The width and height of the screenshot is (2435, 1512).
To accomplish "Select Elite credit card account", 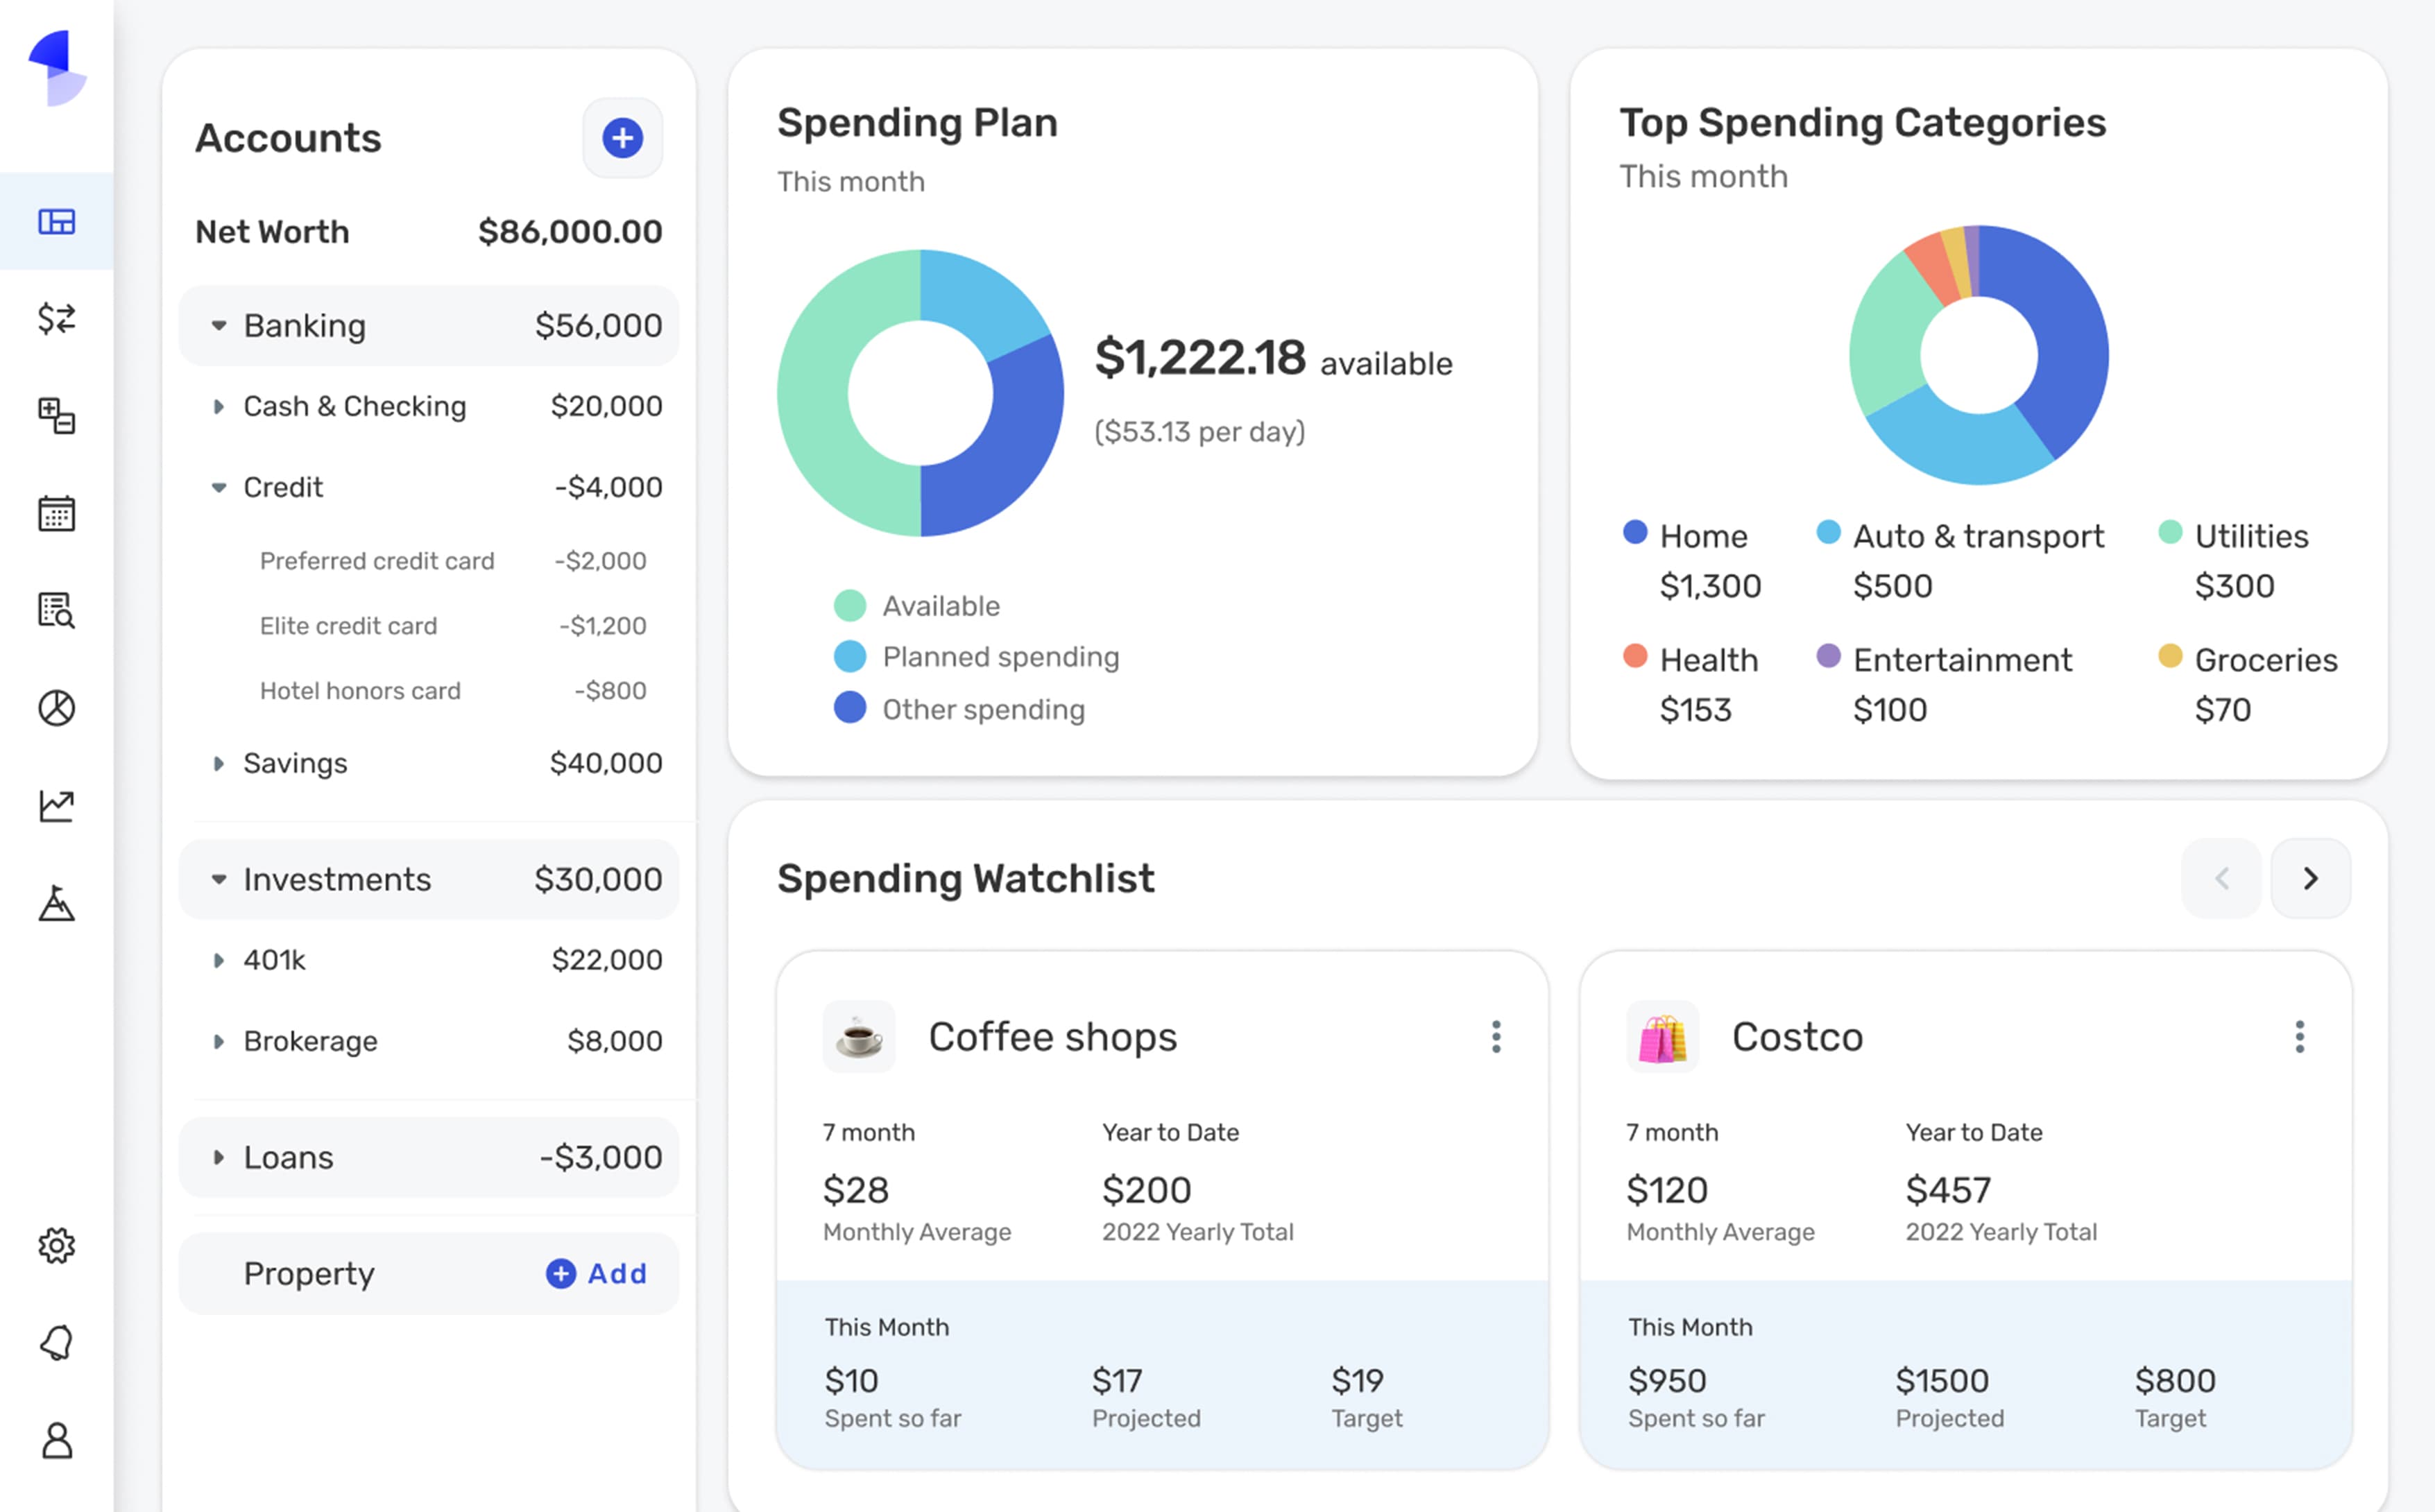I will tap(453, 626).
